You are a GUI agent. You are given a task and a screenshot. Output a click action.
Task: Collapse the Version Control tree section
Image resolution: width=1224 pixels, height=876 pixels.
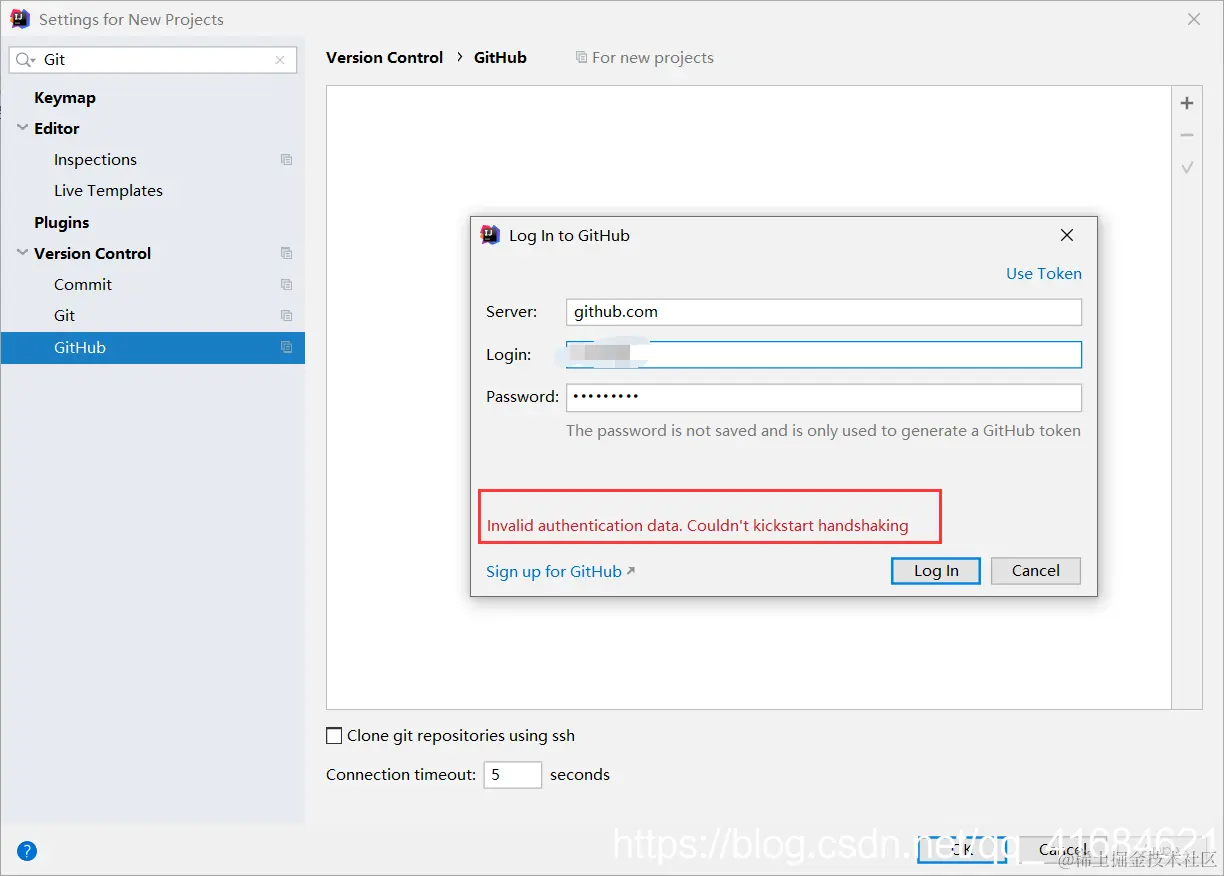pyautogui.click(x=22, y=253)
